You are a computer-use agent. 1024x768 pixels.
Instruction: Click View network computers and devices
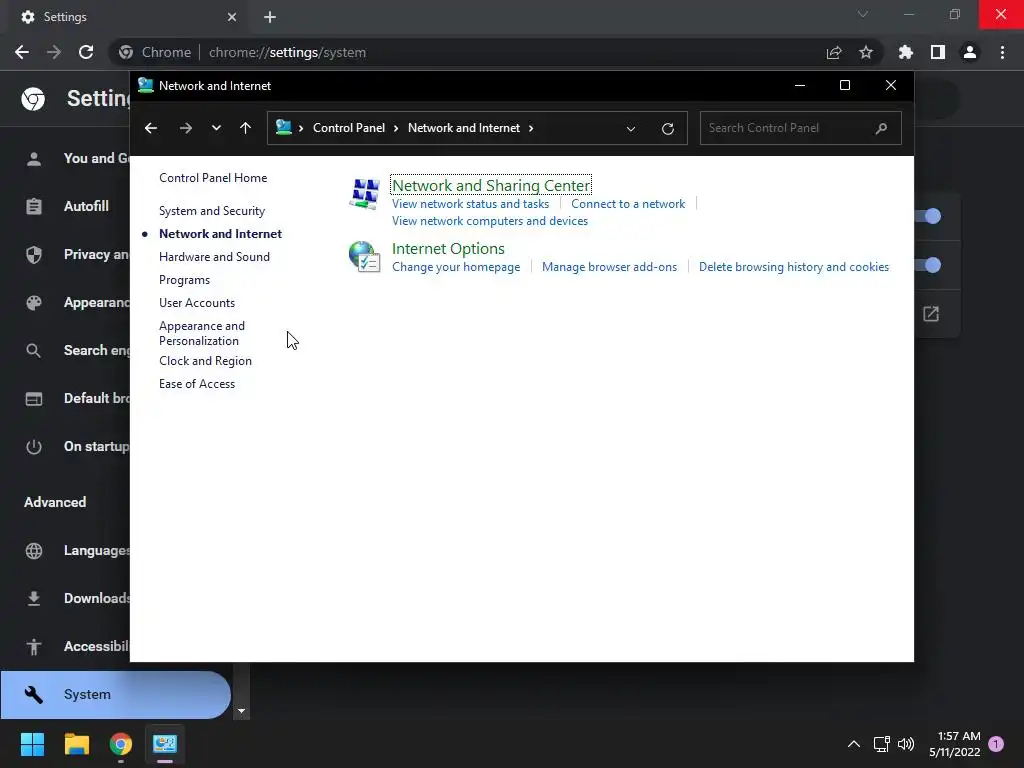490,221
